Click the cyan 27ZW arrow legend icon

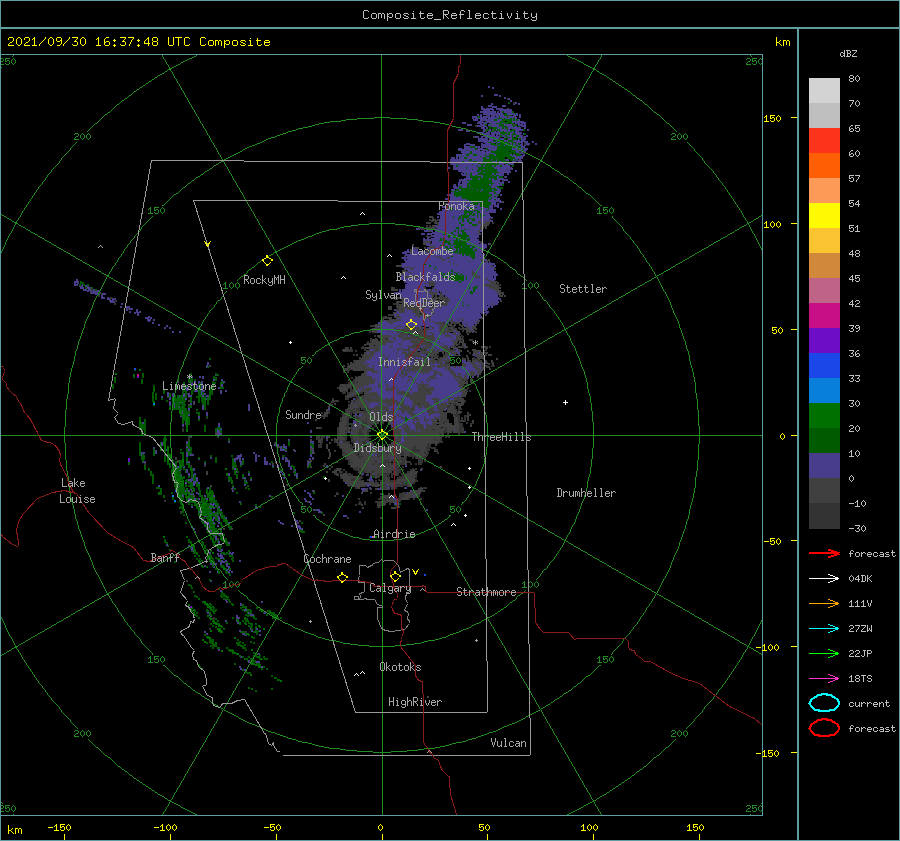824,629
